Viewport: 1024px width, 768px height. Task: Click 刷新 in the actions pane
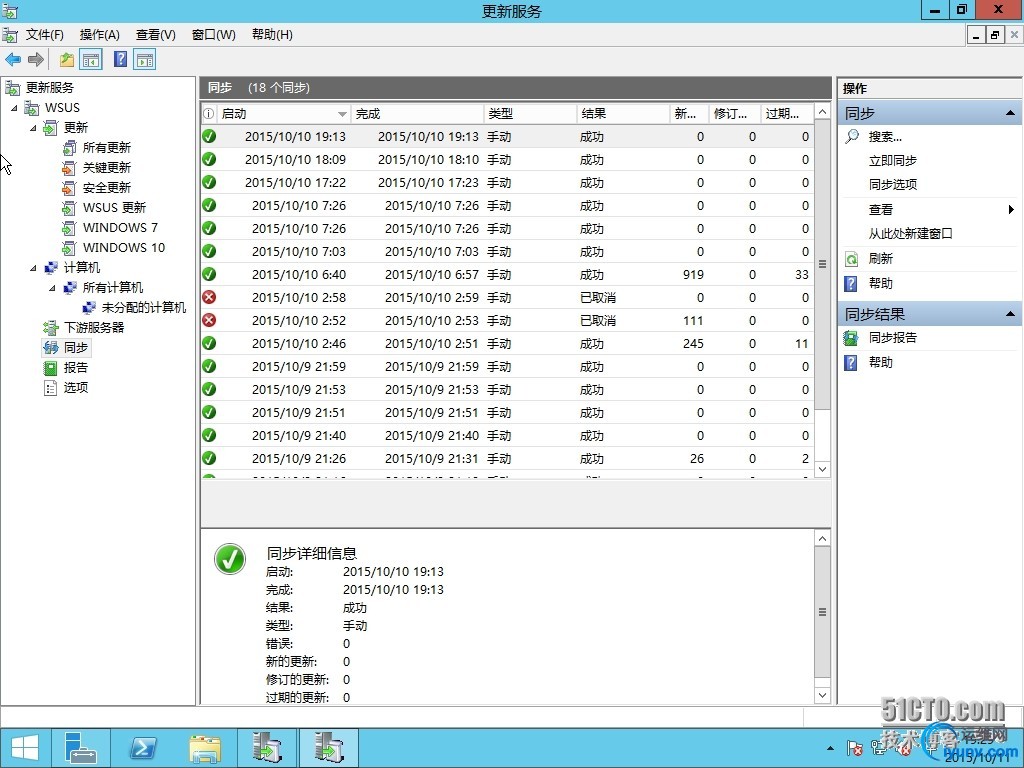[x=880, y=259]
